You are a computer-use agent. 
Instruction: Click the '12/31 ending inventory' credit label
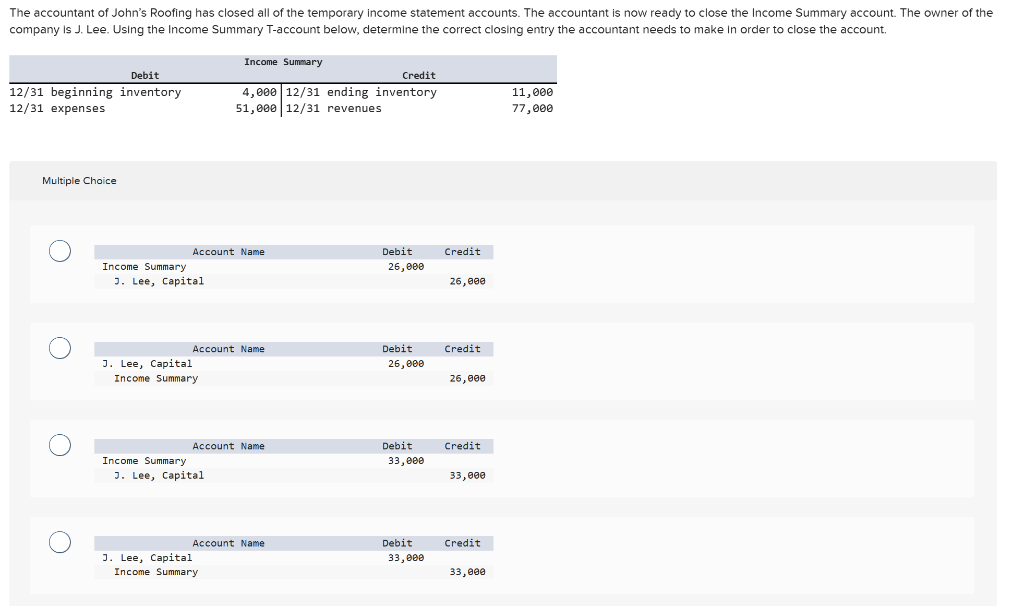coord(361,92)
